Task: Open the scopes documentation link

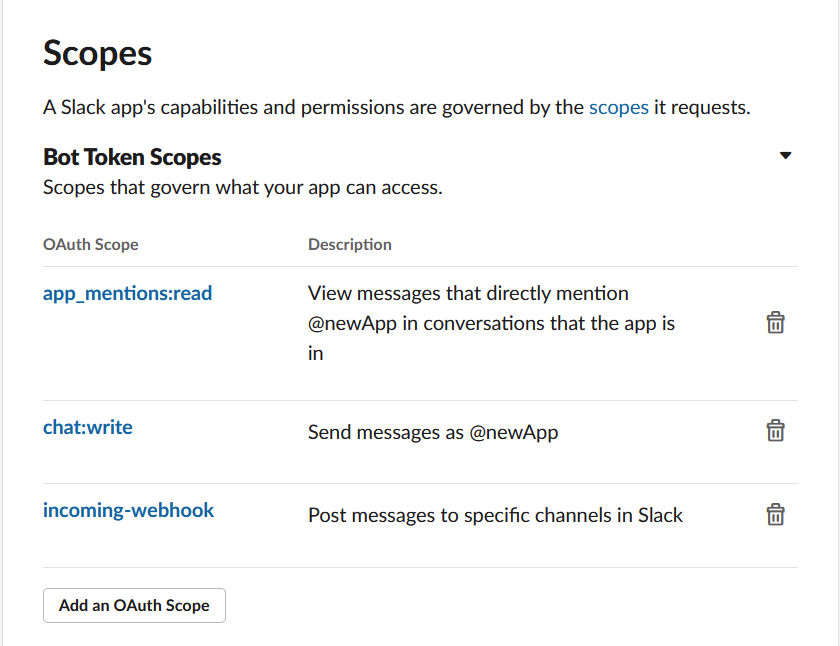Action: (618, 107)
